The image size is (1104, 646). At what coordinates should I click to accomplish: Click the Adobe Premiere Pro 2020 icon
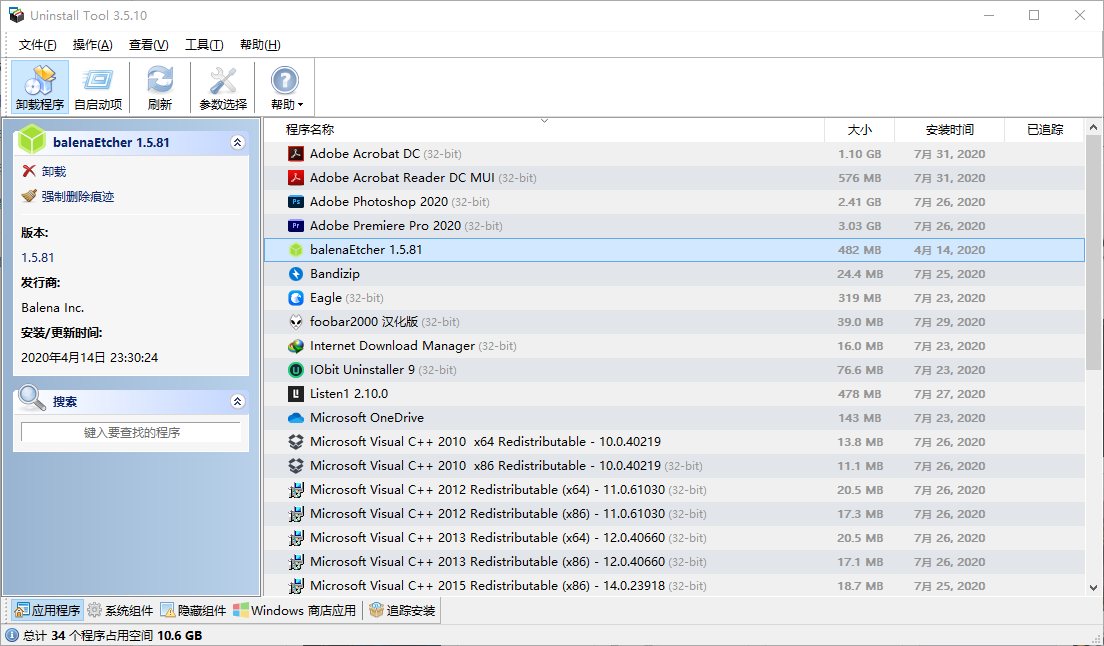pyautogui.click(x=296, y=225)
